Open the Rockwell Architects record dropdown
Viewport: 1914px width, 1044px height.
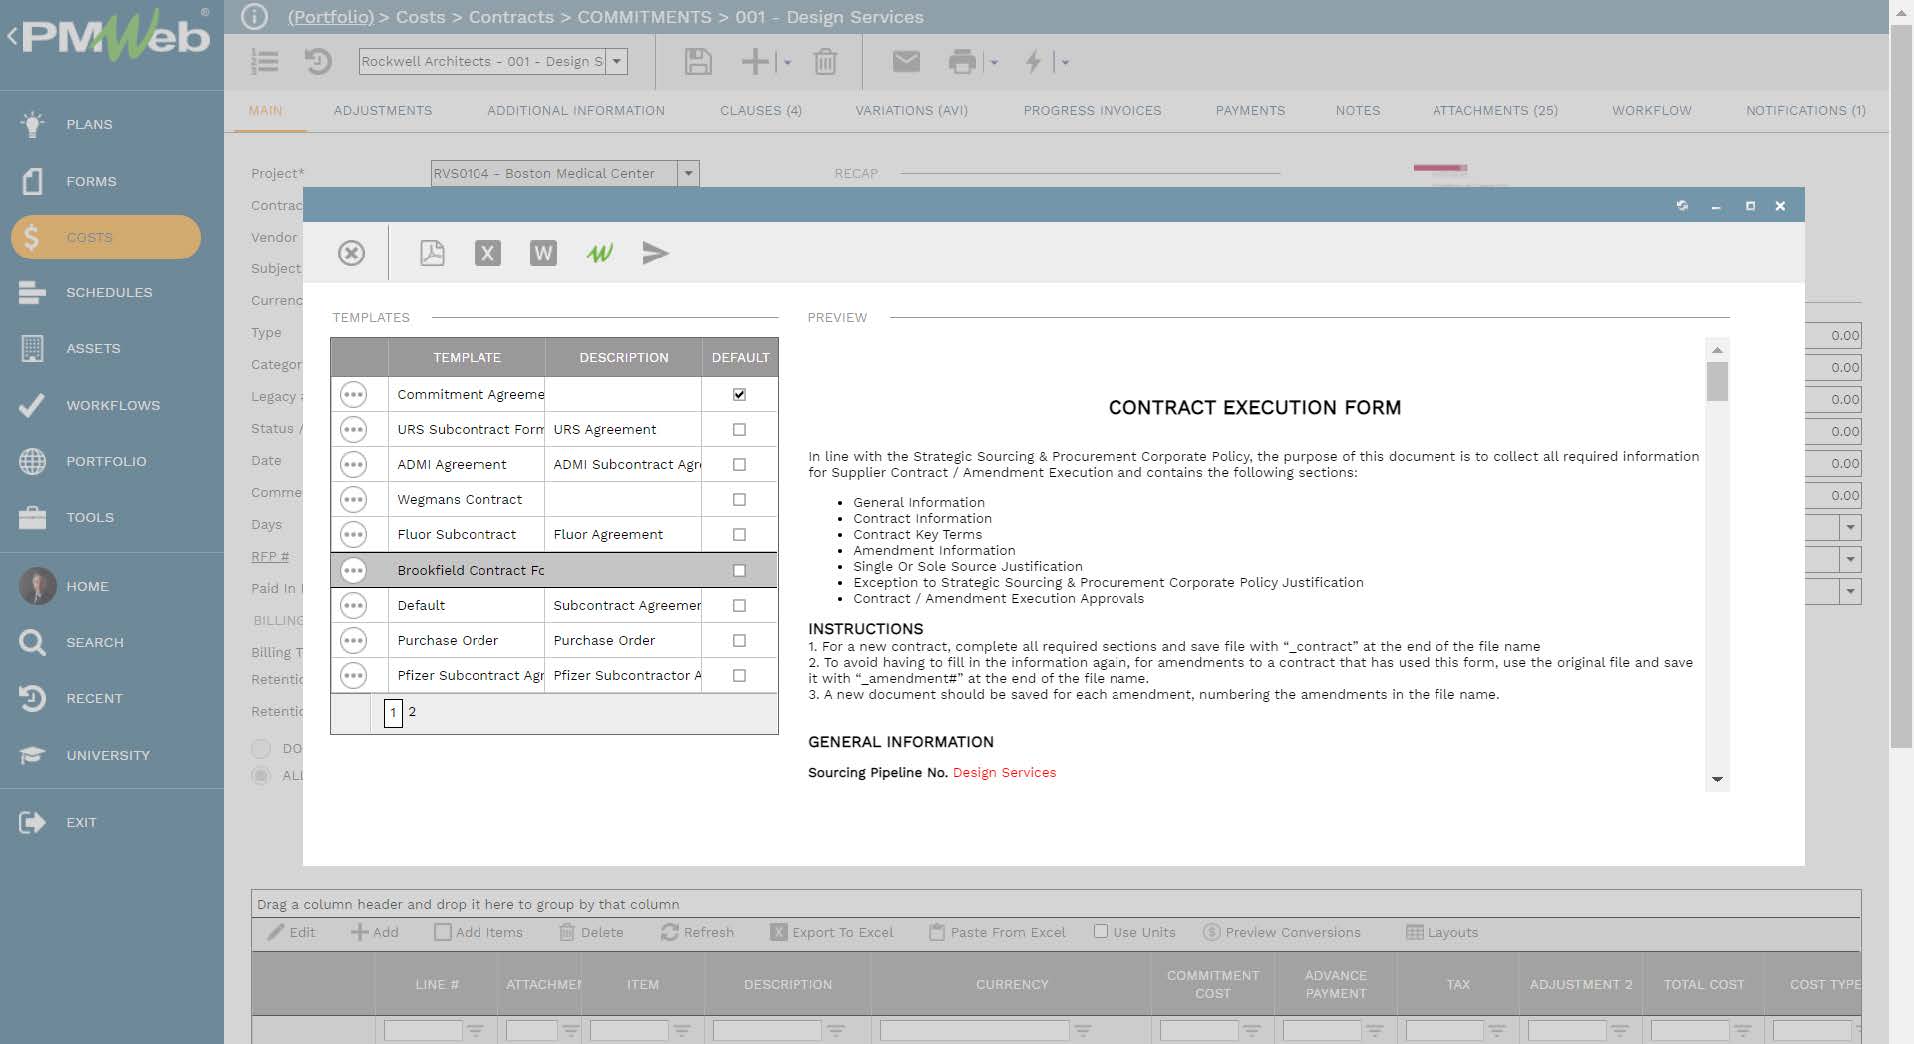coord(619,61)
